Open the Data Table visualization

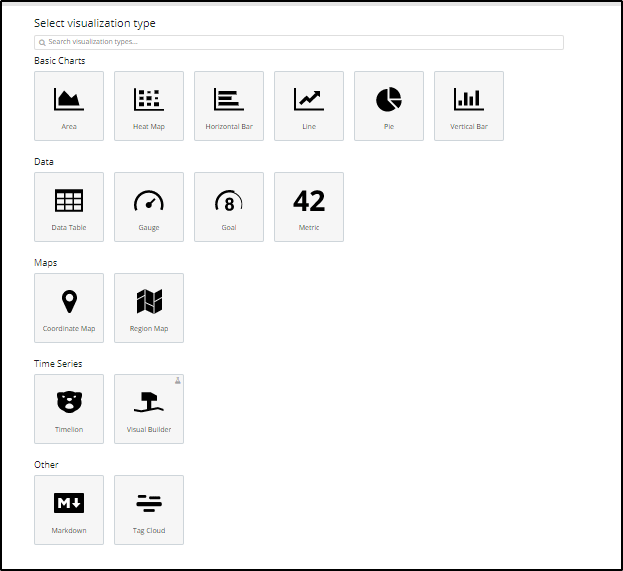tap(69, 207)
